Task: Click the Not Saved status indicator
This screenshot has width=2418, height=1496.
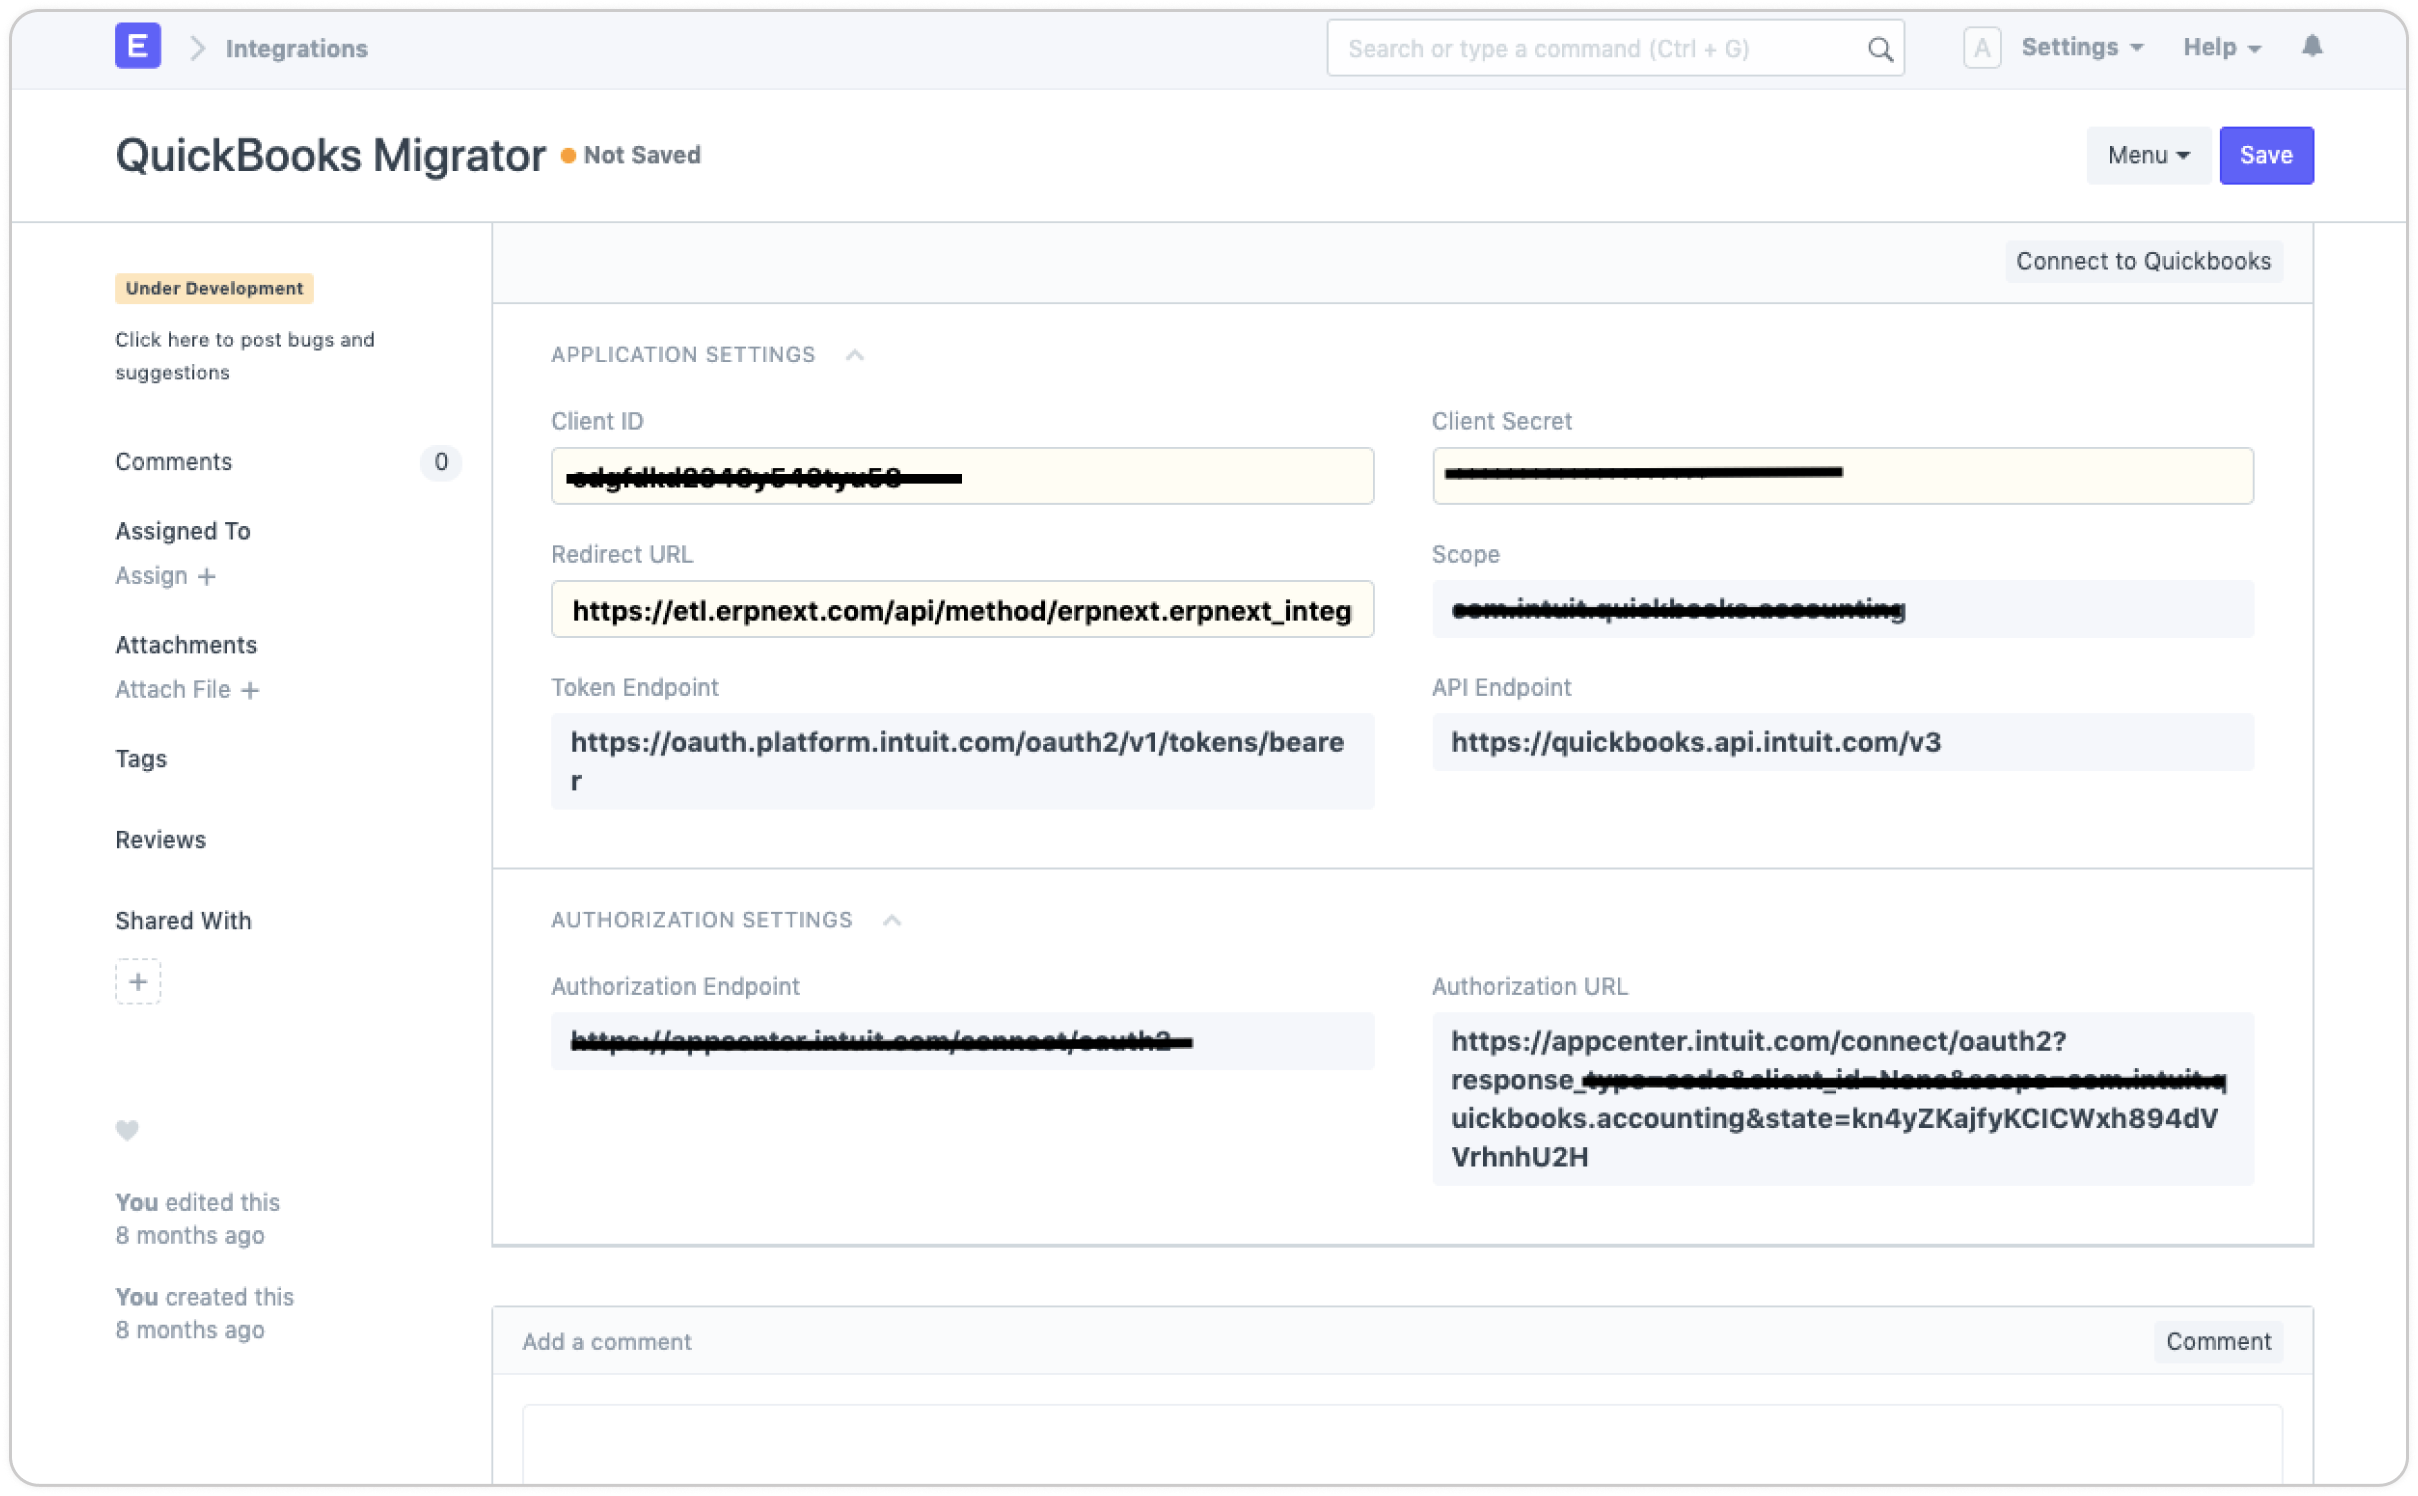Action: (631, 155)
